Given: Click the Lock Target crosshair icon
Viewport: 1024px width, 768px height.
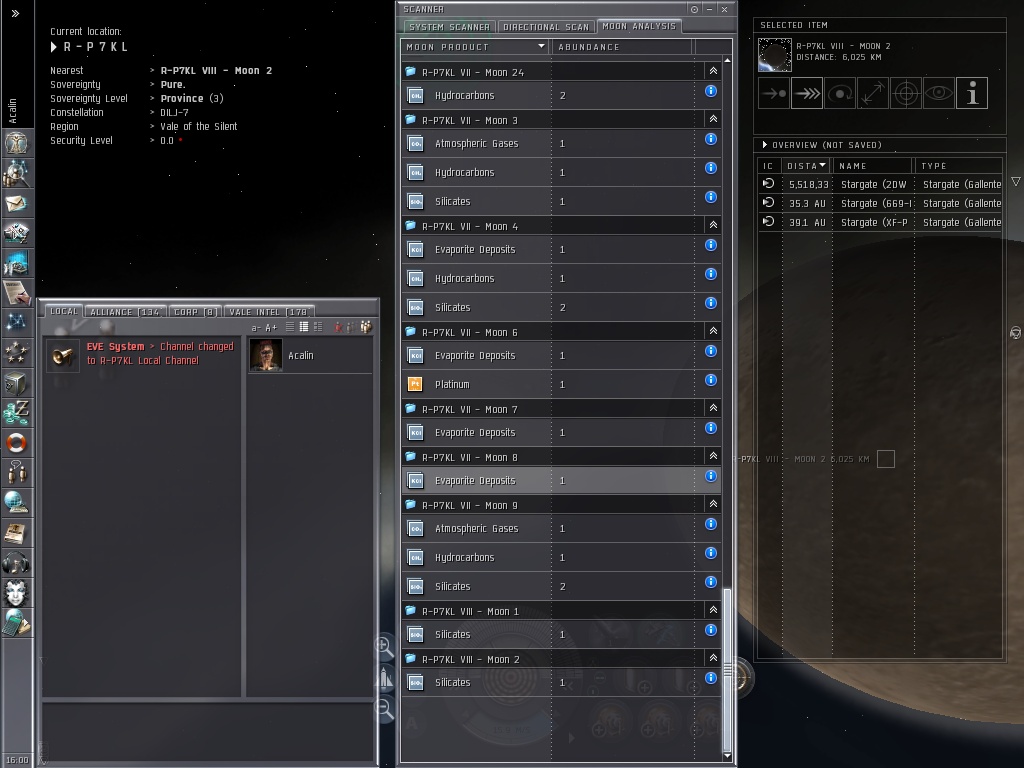Looking at the screenshot, I should coord(906,93).
